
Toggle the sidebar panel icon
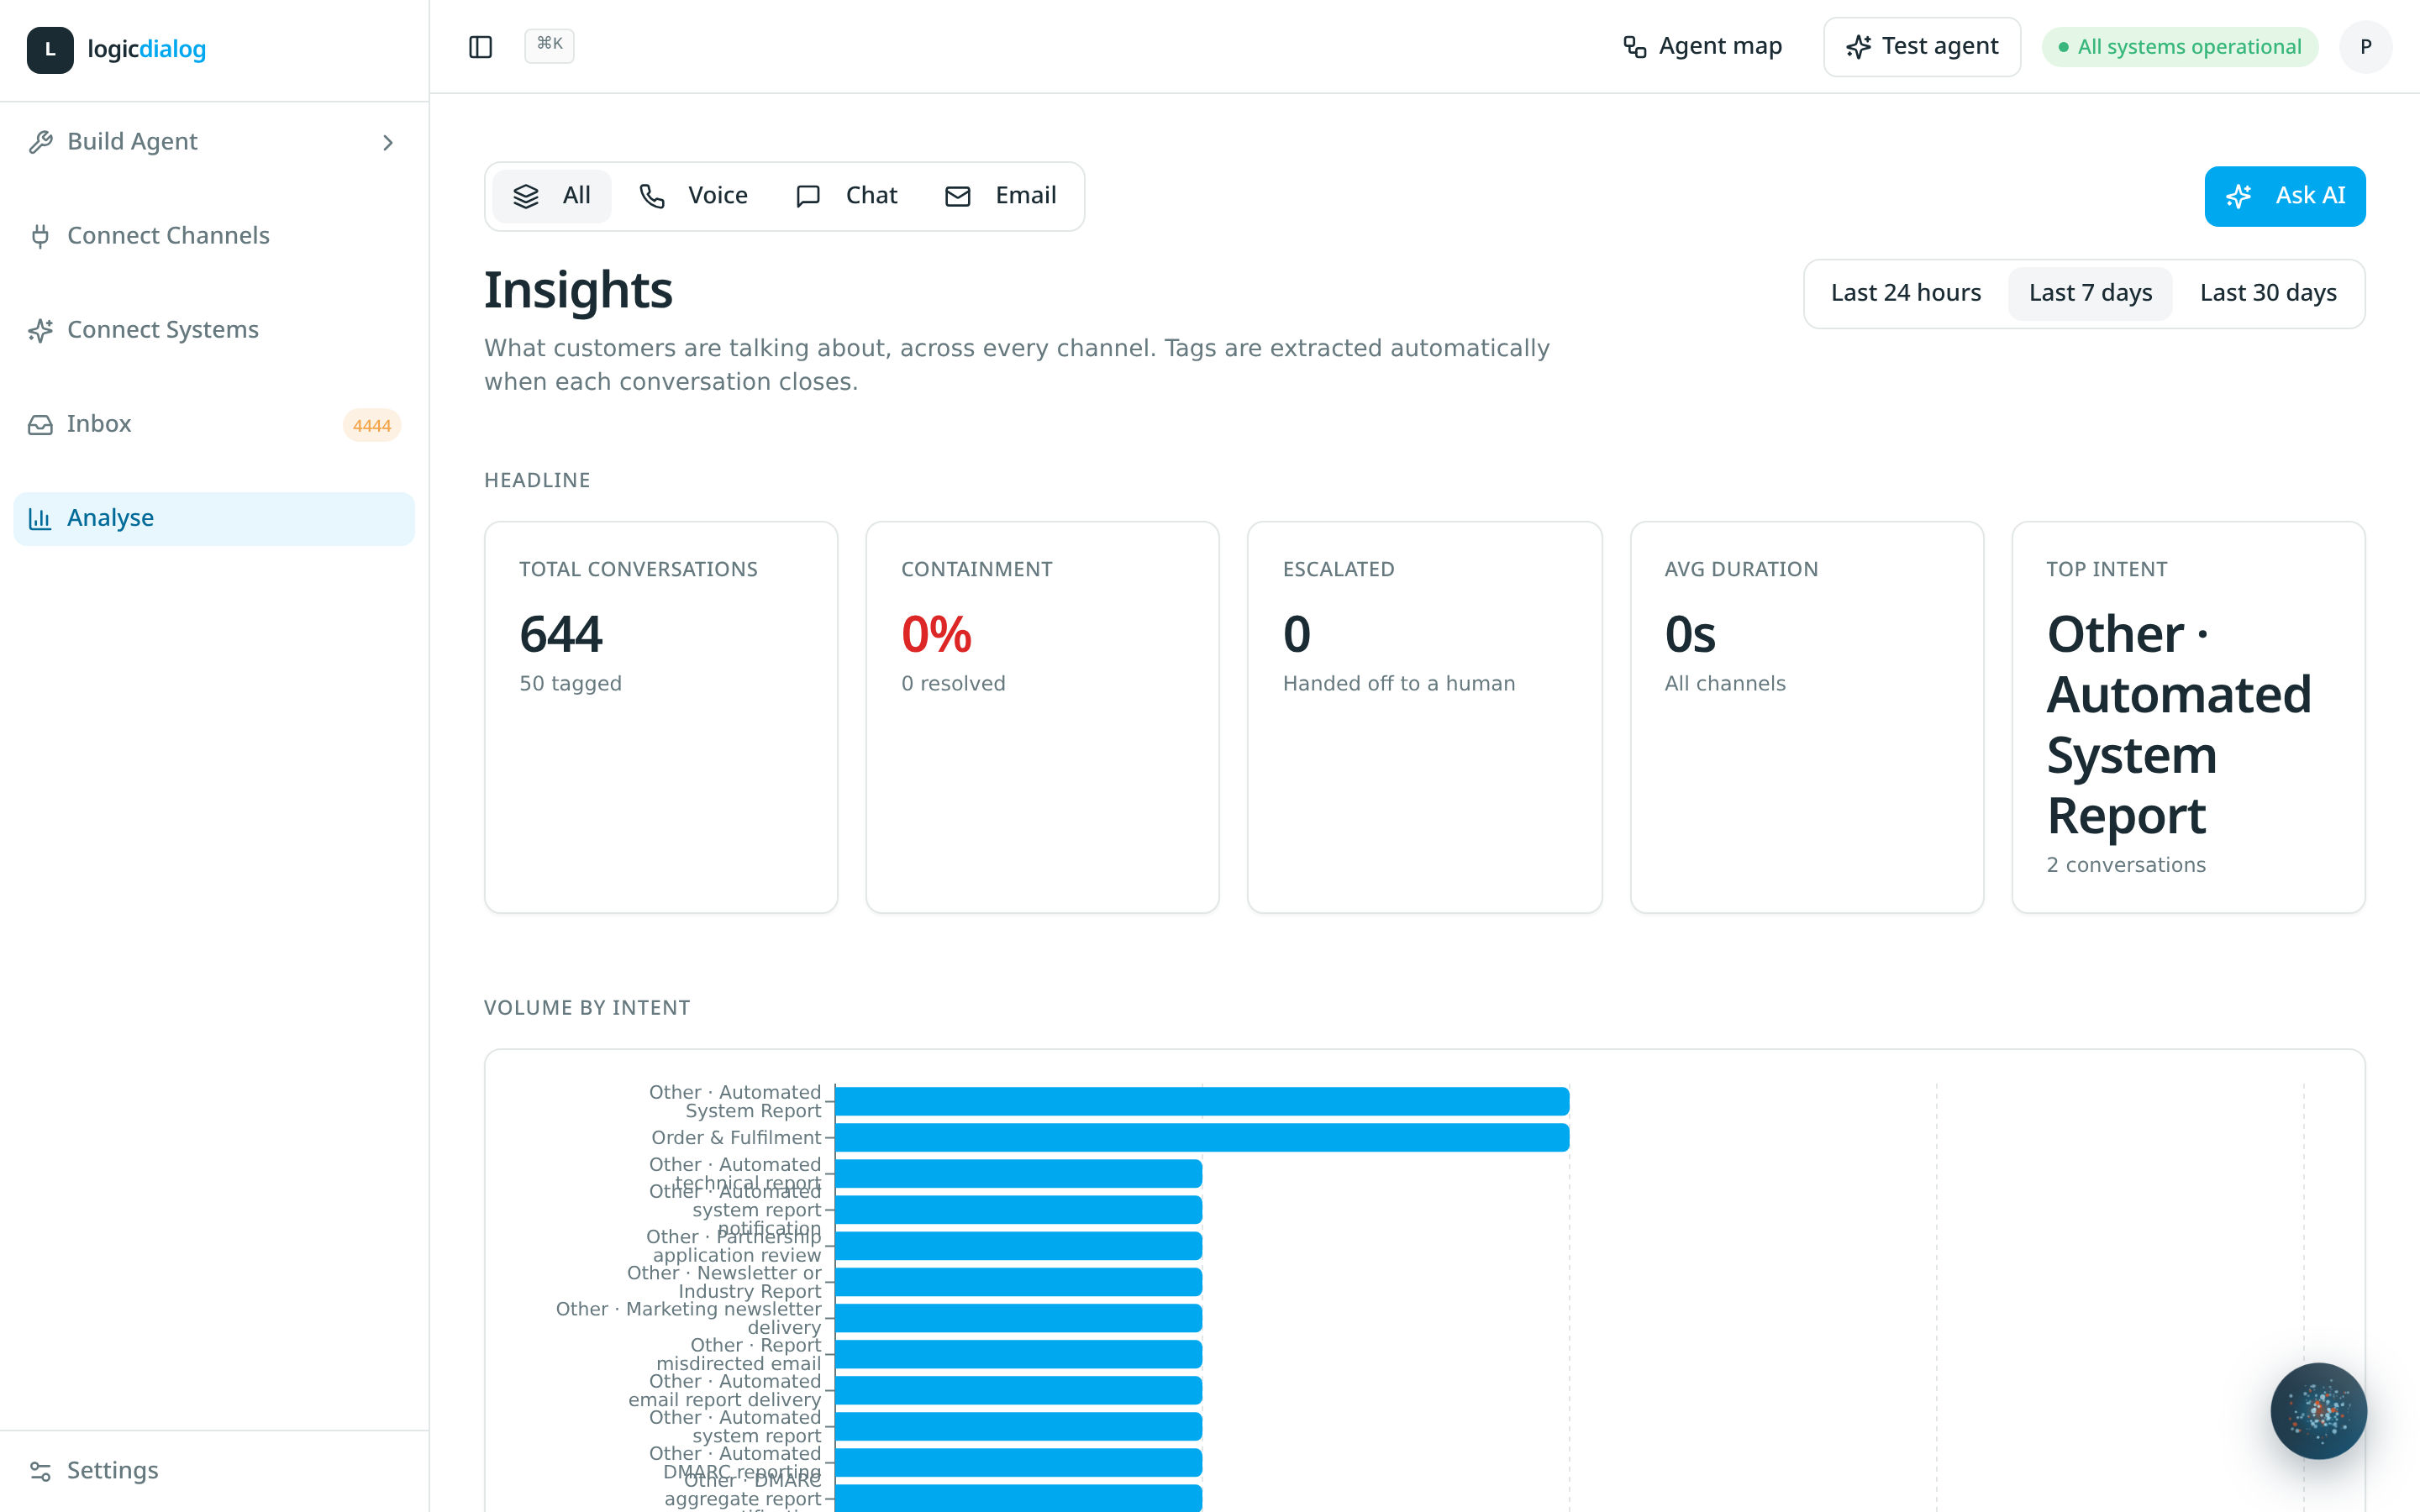pyautogui.click(x=480, y=47)
